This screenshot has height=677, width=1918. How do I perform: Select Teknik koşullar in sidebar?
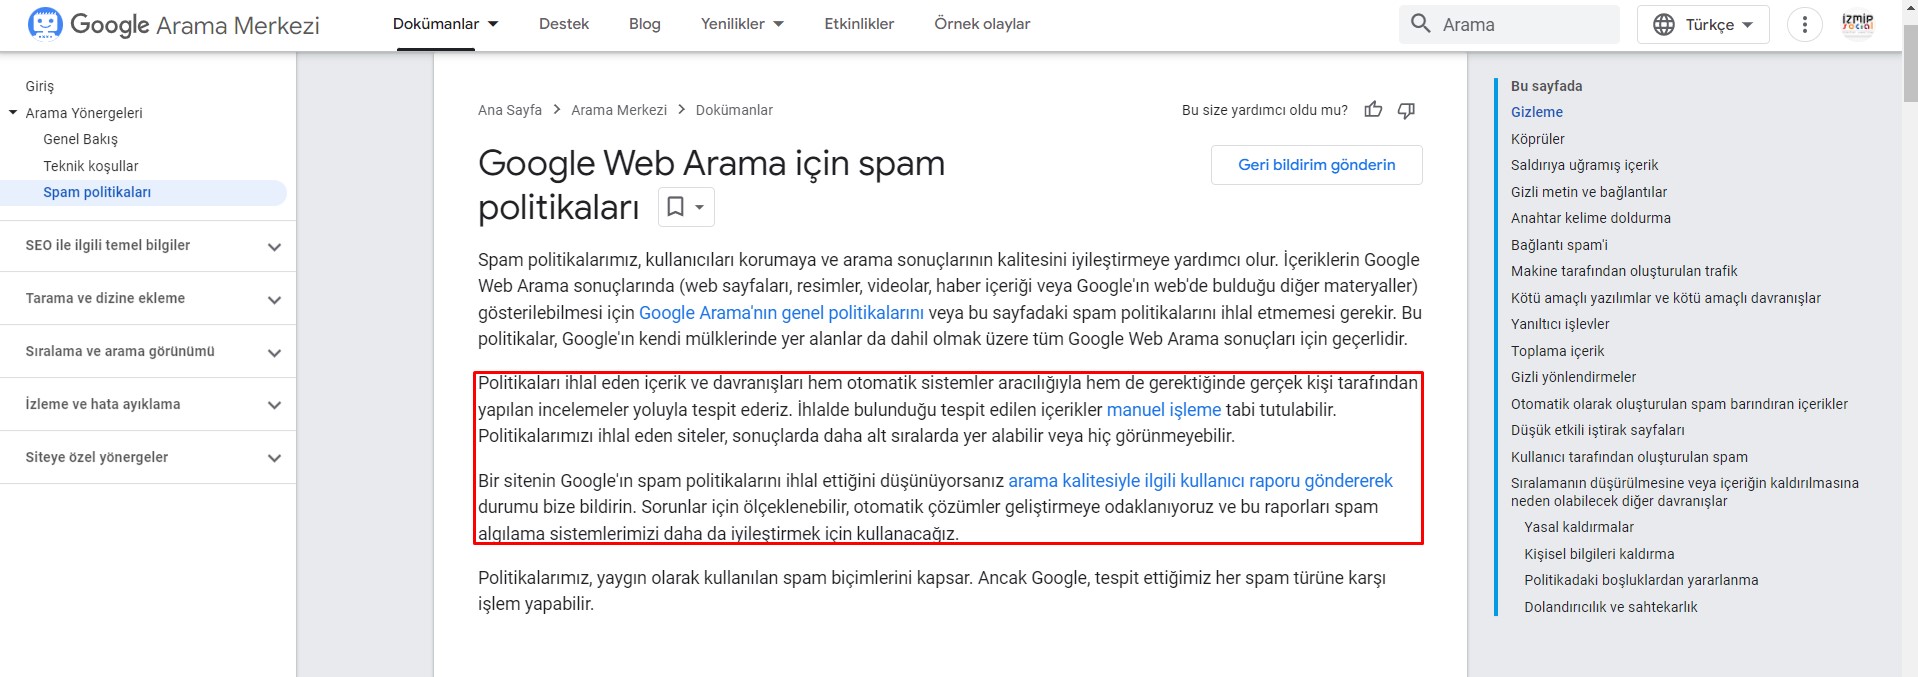coord(91,166)
